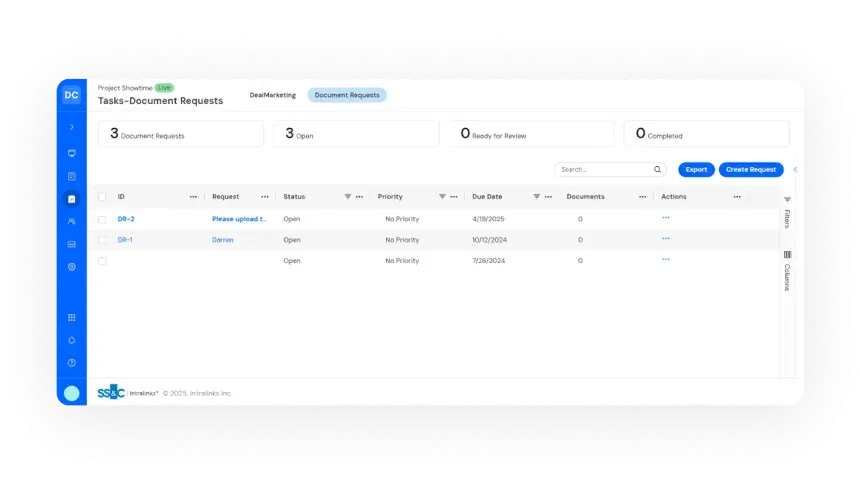The height and width of the screenshot is (485, 860).
Task: Open the monitor icon in the sidebar
Action: pyautogui.click(x=71, y=153)
